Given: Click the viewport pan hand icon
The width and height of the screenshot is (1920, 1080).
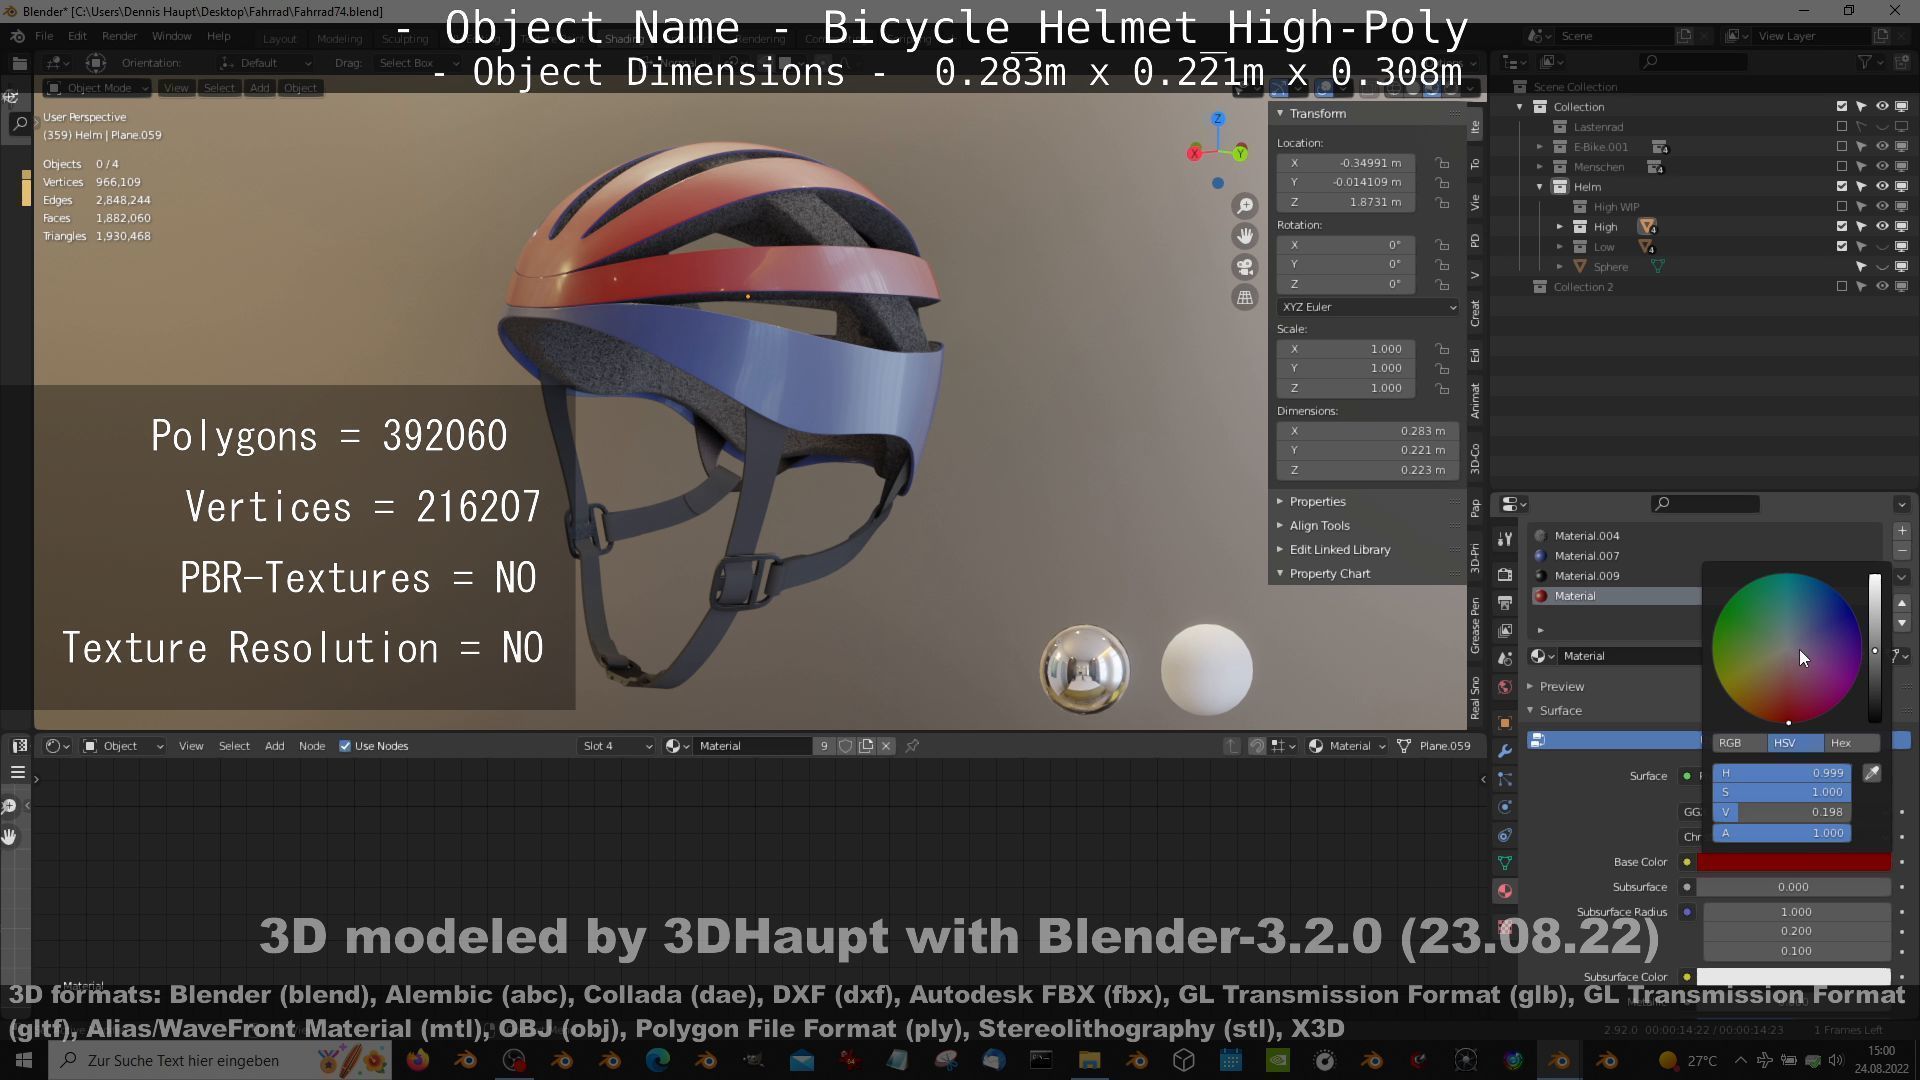Looking at the screenshot, I should (1245, 236).
